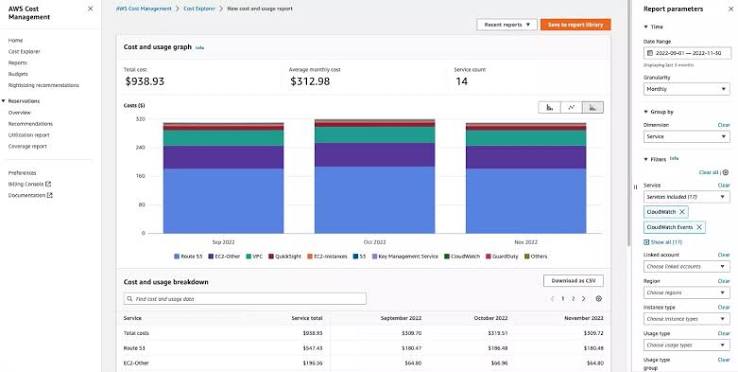738x372 pixels.
Task: Click Save to report library button
Action: (576, 24)
